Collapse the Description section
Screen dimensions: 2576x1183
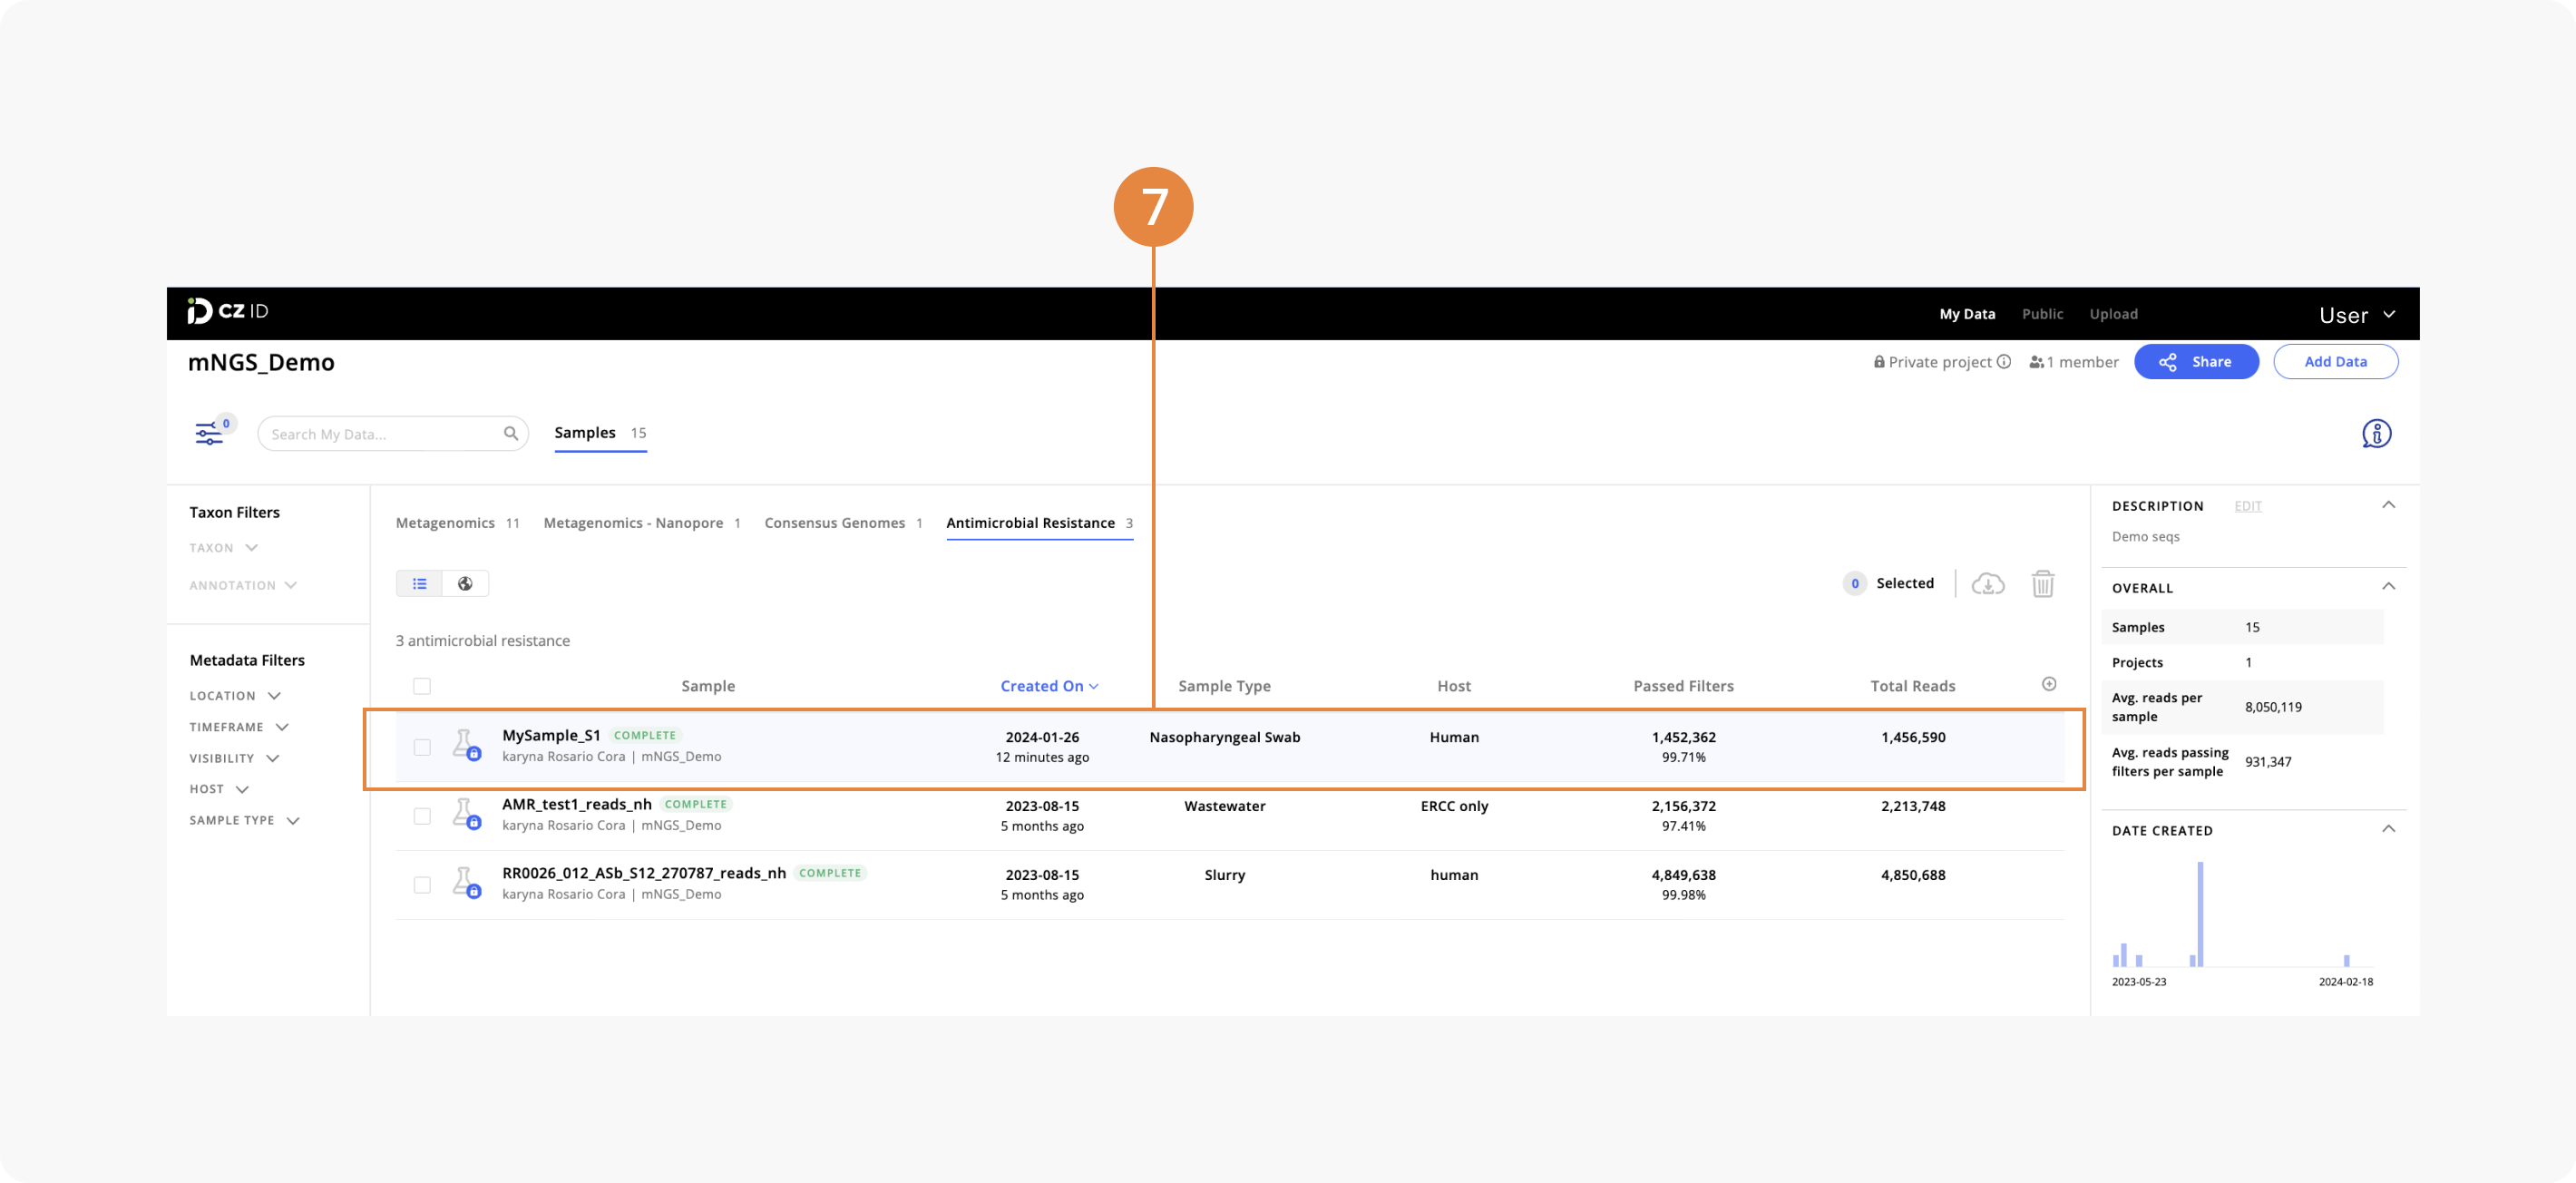click(2388, 505)
